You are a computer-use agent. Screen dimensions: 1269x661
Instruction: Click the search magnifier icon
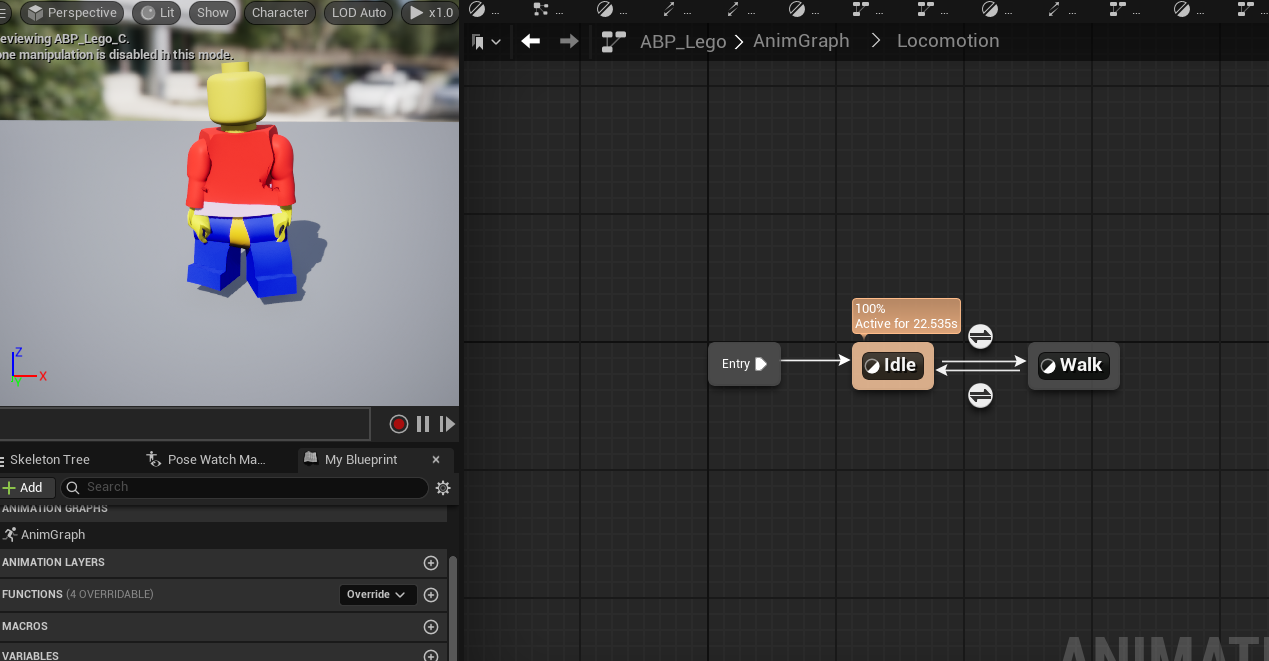(73, 487)
